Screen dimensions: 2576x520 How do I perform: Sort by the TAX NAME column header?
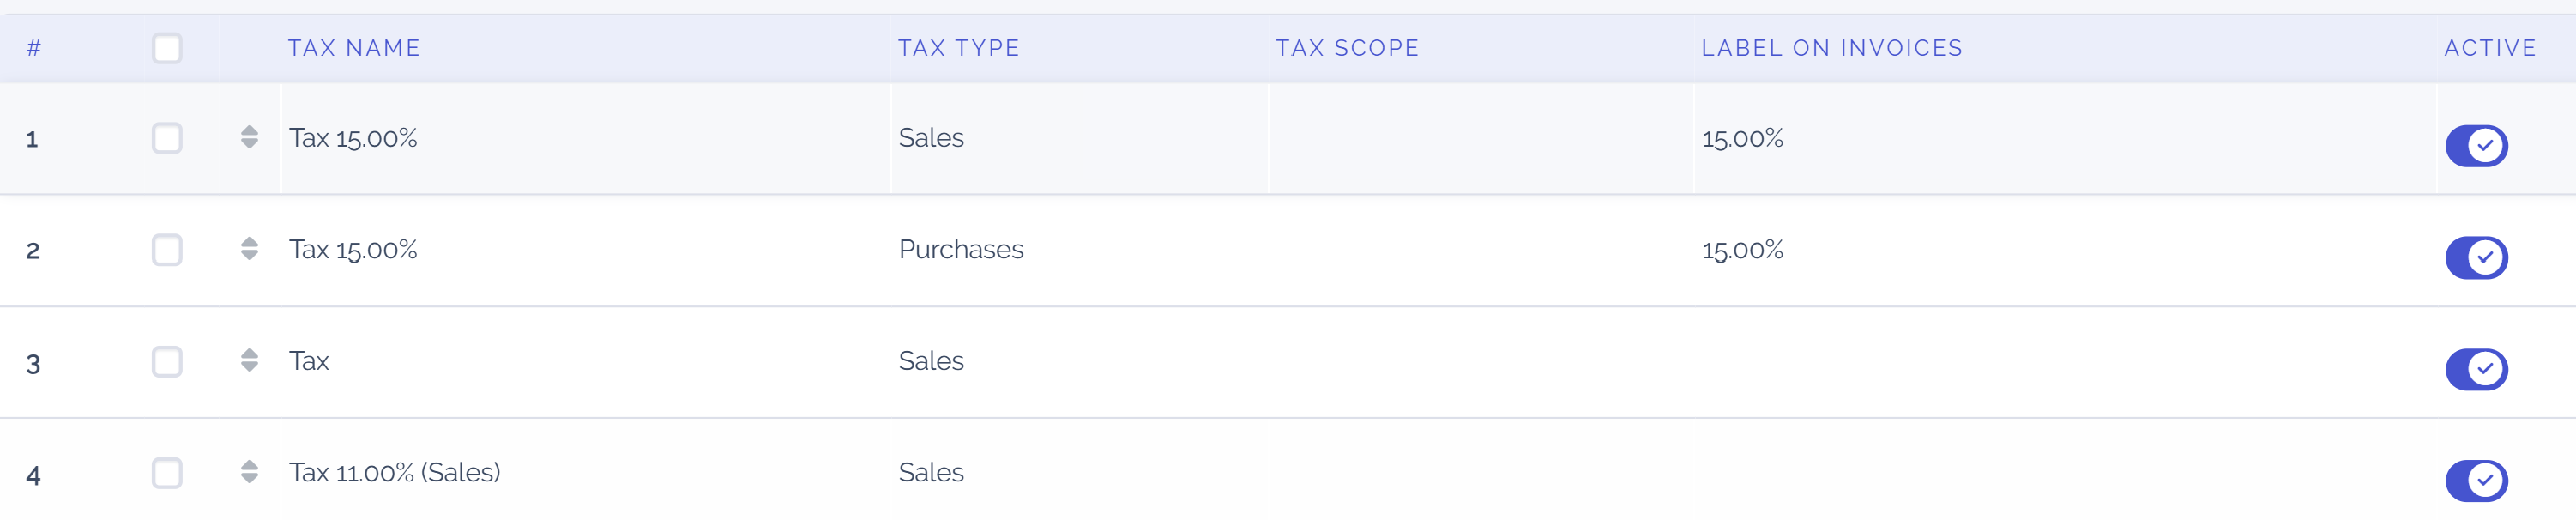click(353, 47)
